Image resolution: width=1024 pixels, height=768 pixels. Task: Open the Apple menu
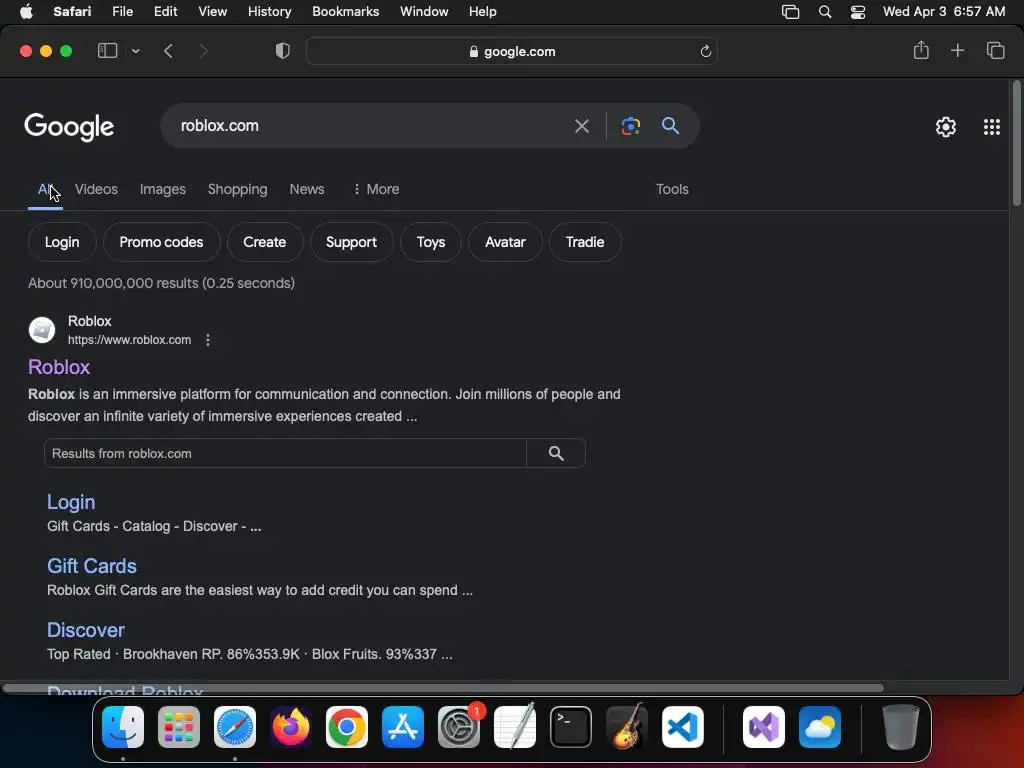(26, 12)
